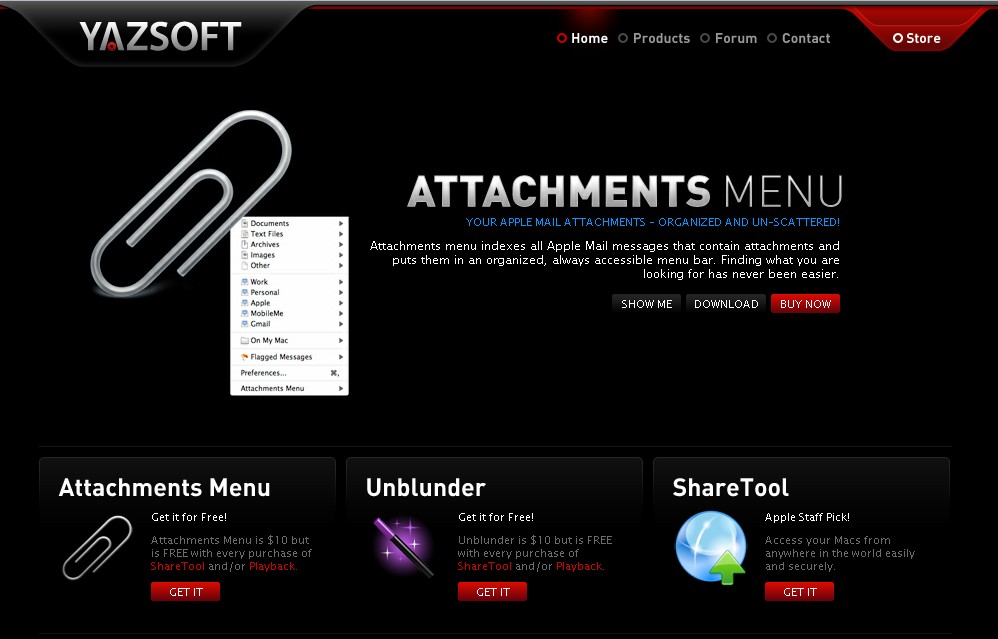
Task: Select the Work mailbox entry
Action: pos(290,282)
